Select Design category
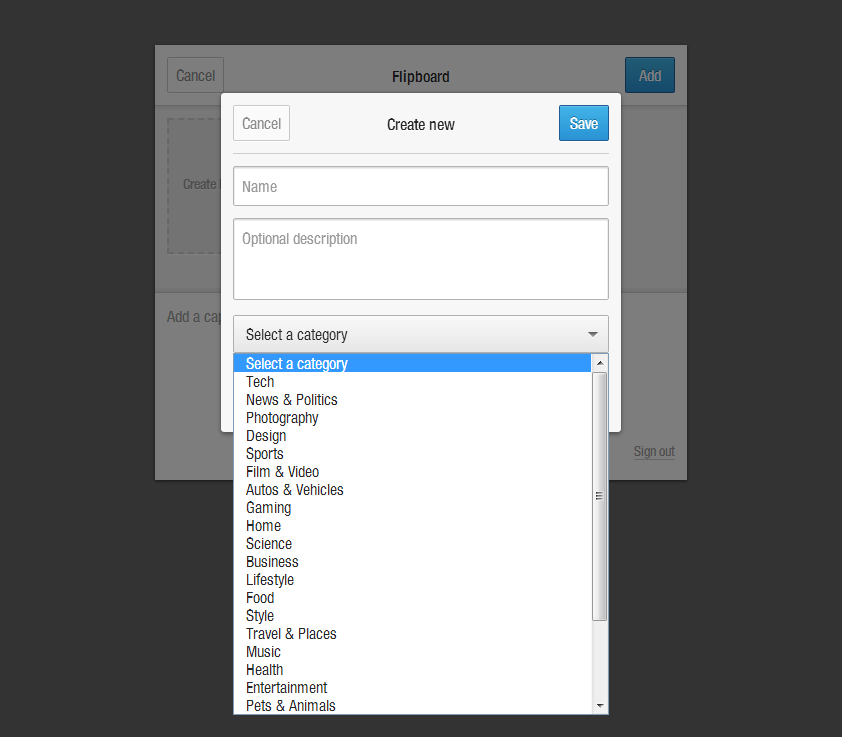842x737 pixels. (x=412, y=436)
